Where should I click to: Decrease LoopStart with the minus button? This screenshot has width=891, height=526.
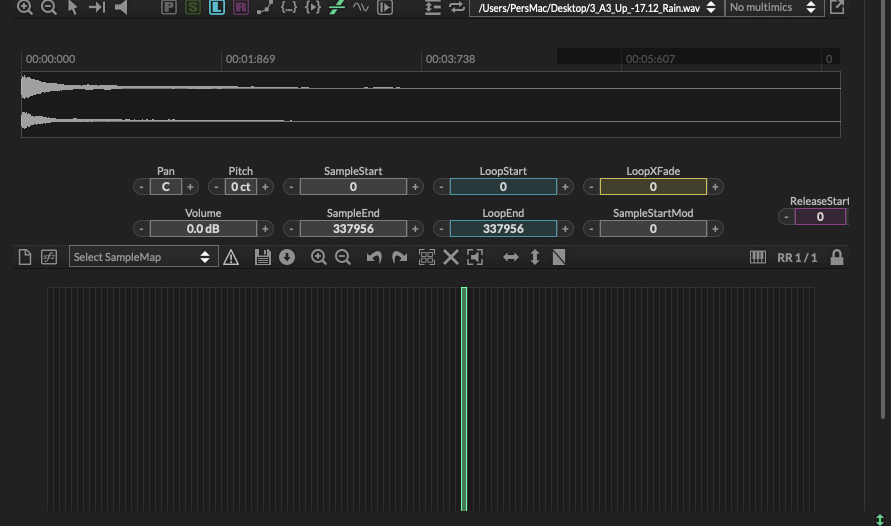(x=441, y=187)
